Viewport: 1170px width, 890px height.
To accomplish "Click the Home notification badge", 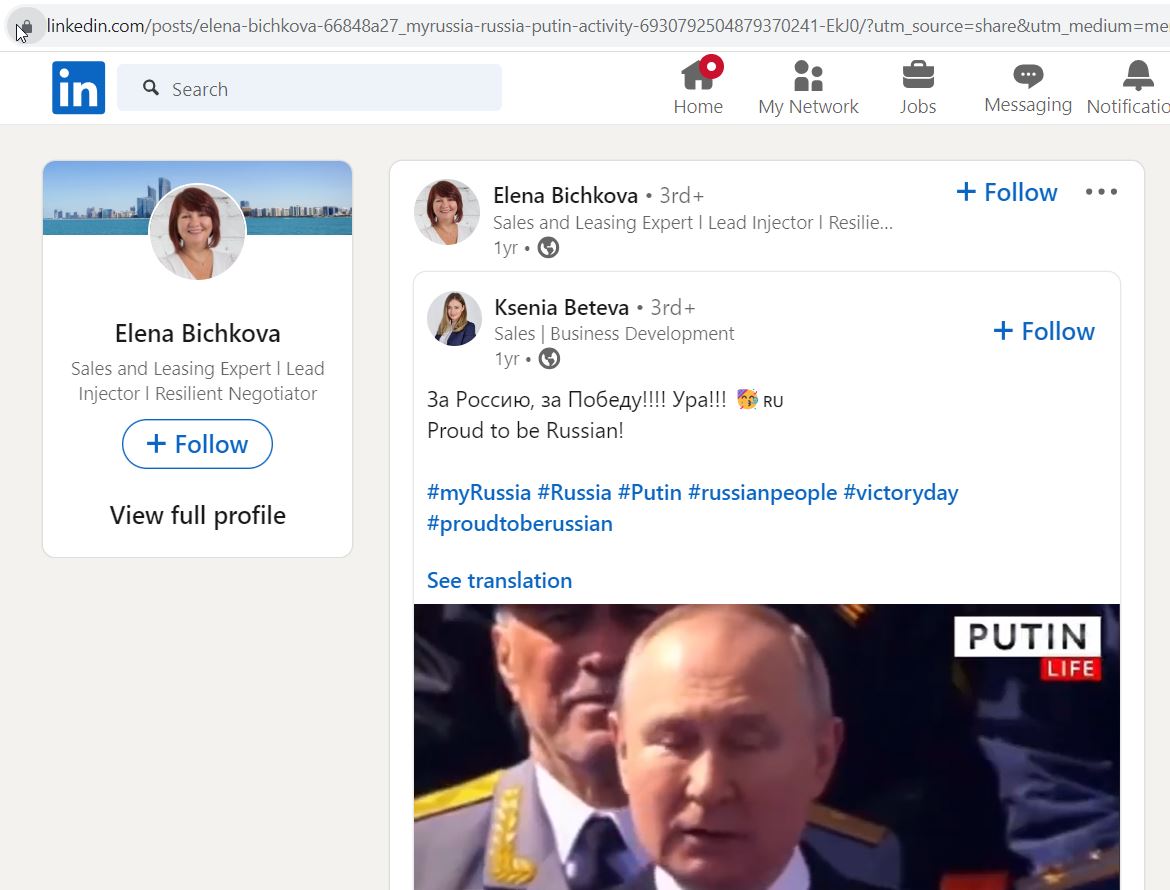I will tap(712, 67).
